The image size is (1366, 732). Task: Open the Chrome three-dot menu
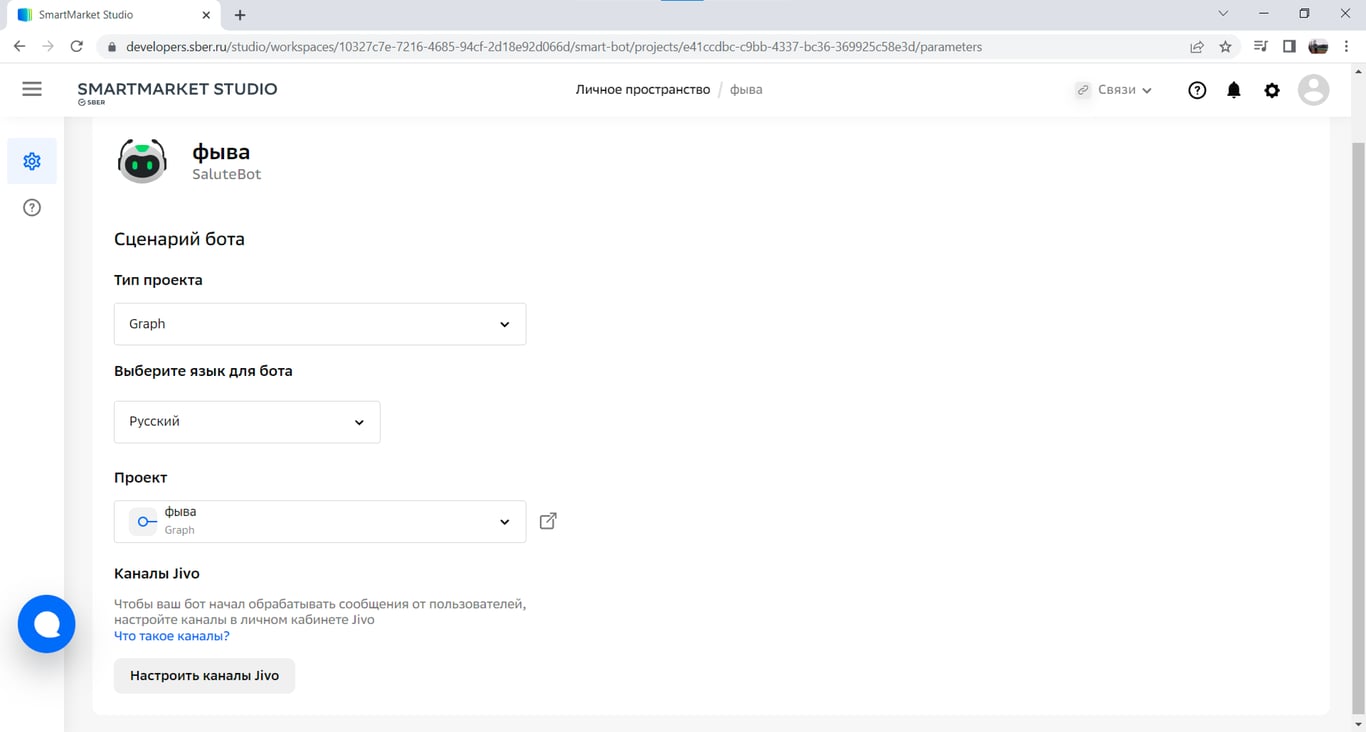coord(1347,46)
